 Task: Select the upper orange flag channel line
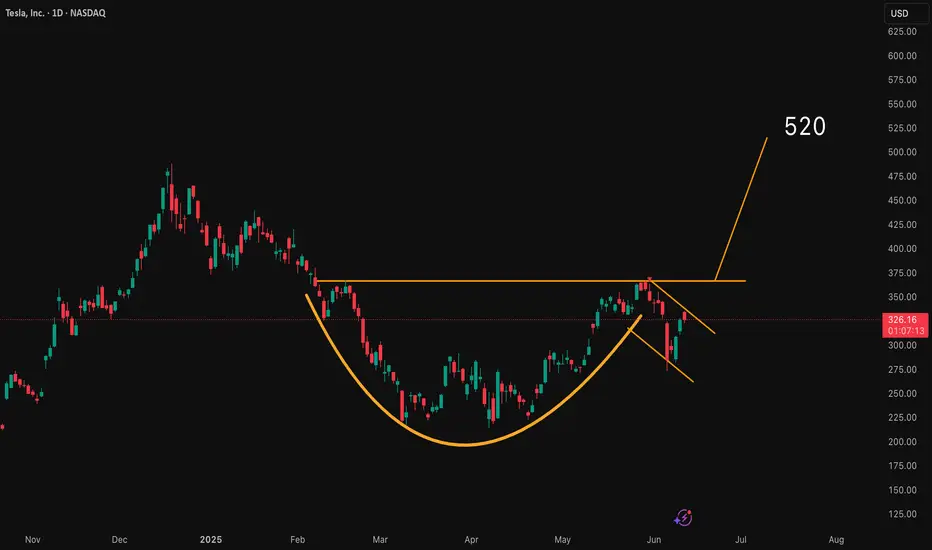click(684, 308)
